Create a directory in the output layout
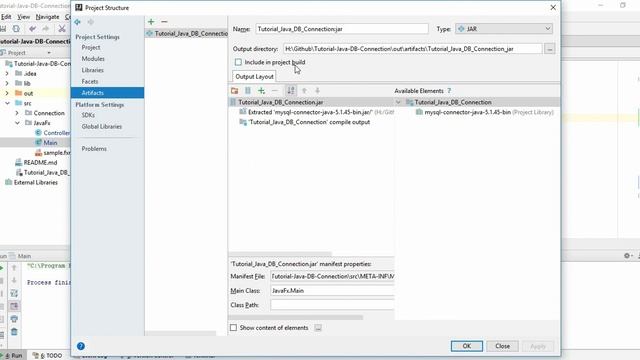Viewport: 640px width, 360px height. 235,91
